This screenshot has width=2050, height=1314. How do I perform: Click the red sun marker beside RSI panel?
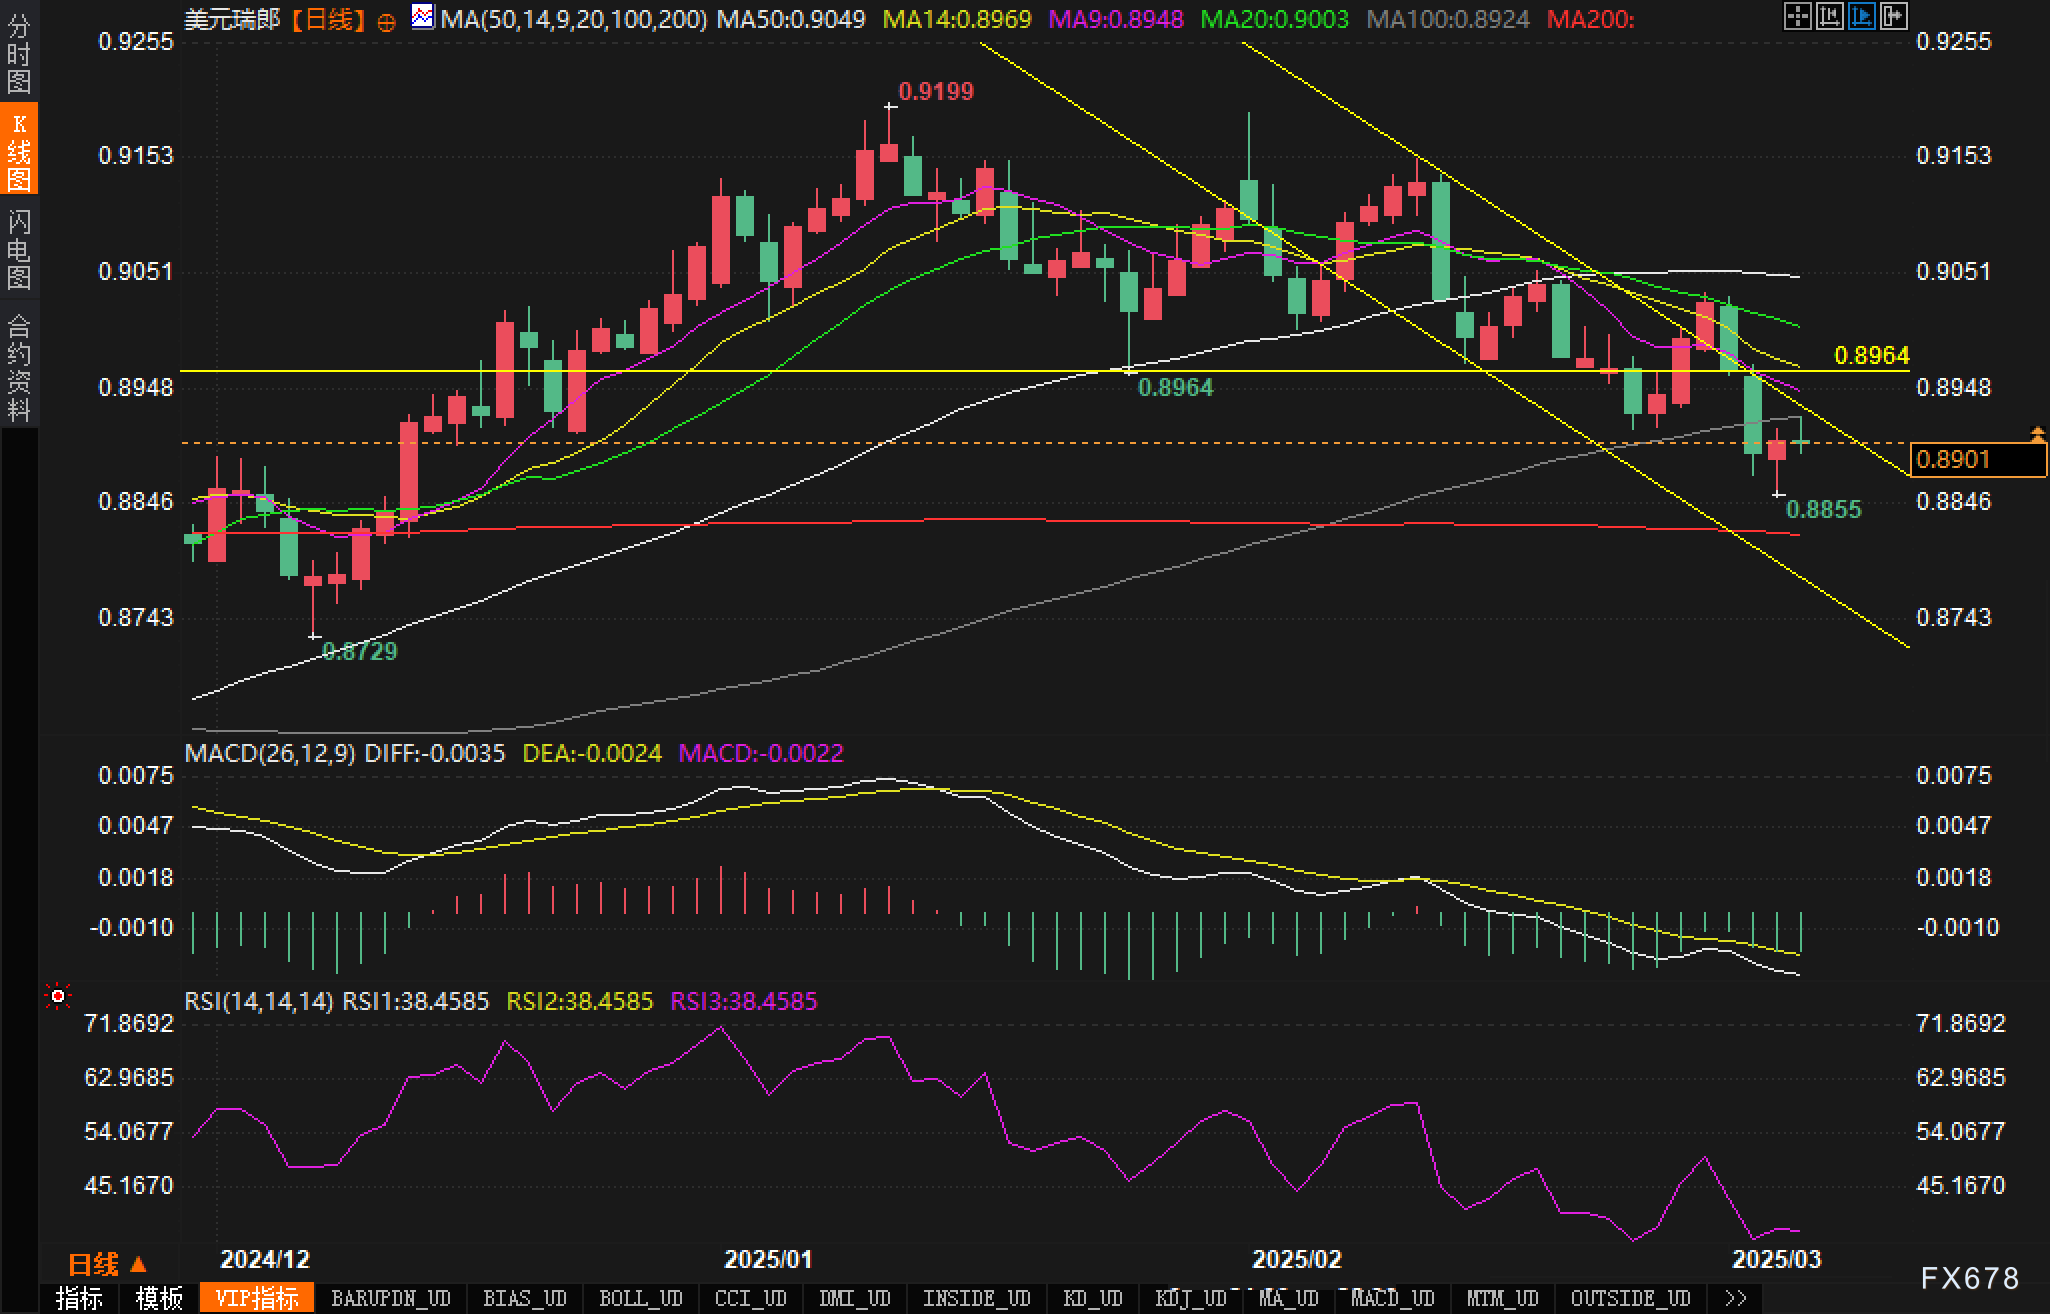coord(58,997)
